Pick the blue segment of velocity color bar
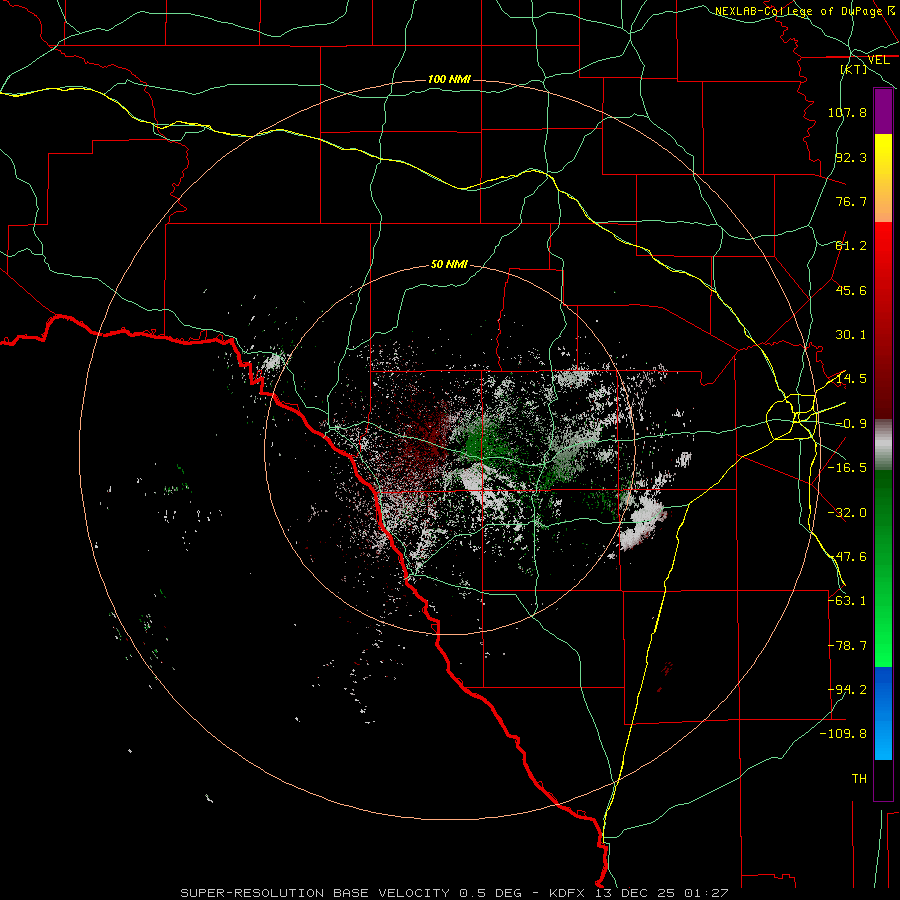The image size is (900, 900). 883,713
